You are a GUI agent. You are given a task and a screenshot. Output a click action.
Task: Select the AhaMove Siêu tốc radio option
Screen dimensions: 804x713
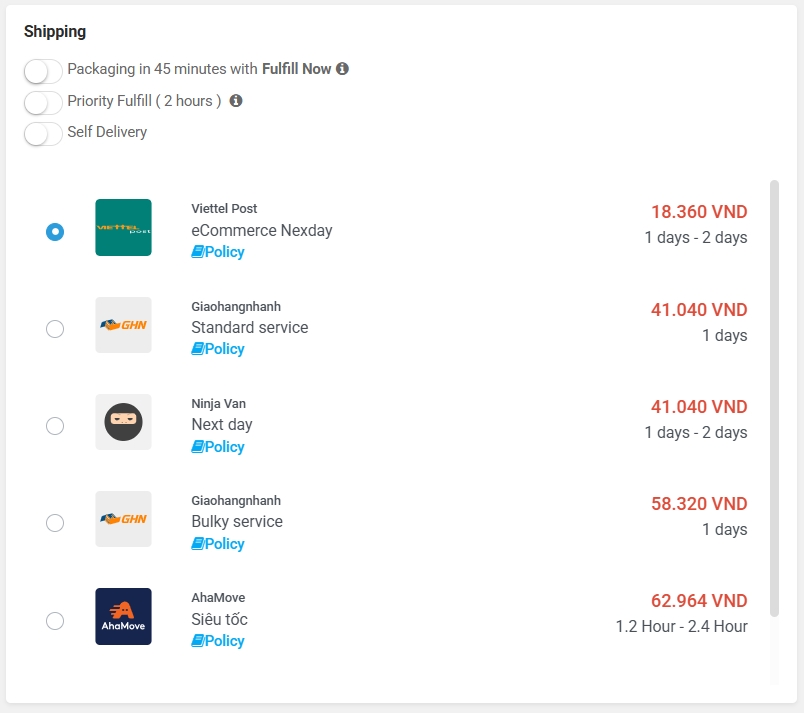click(55, 621)
